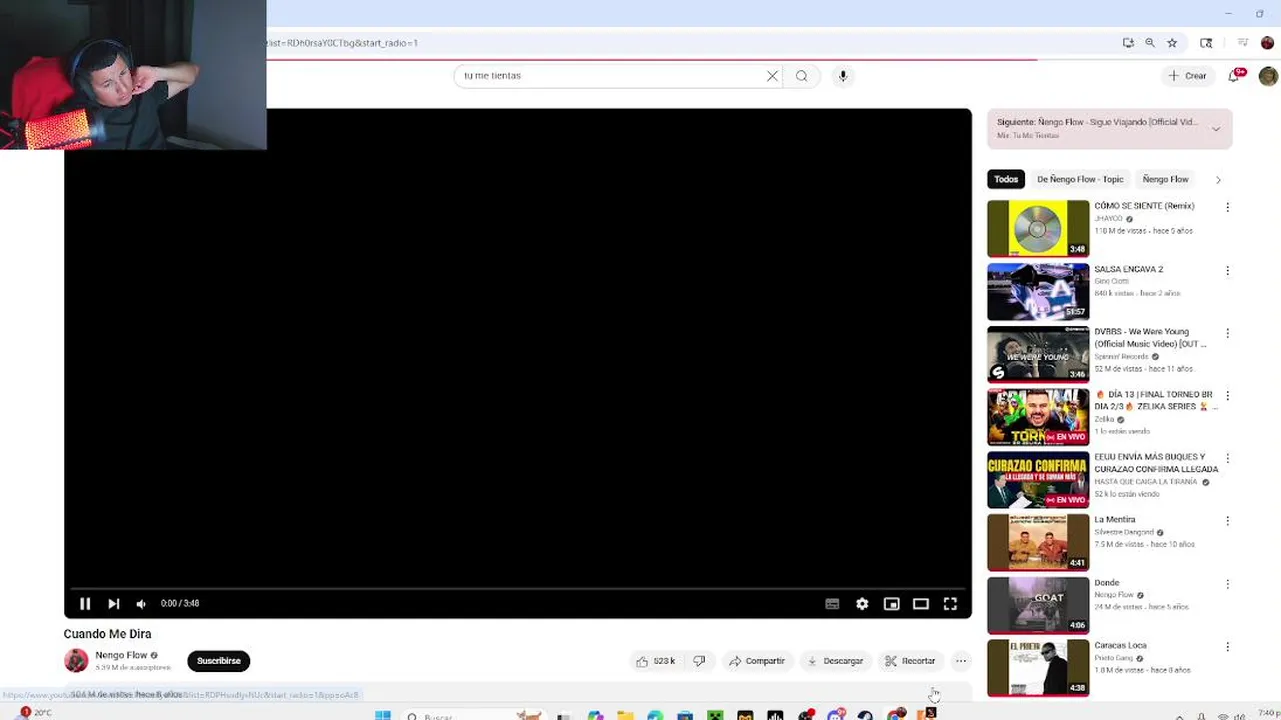1281x720 pixels.
Task: Select the Ñengo Flow filter chip
Action: click(1165, 179)
